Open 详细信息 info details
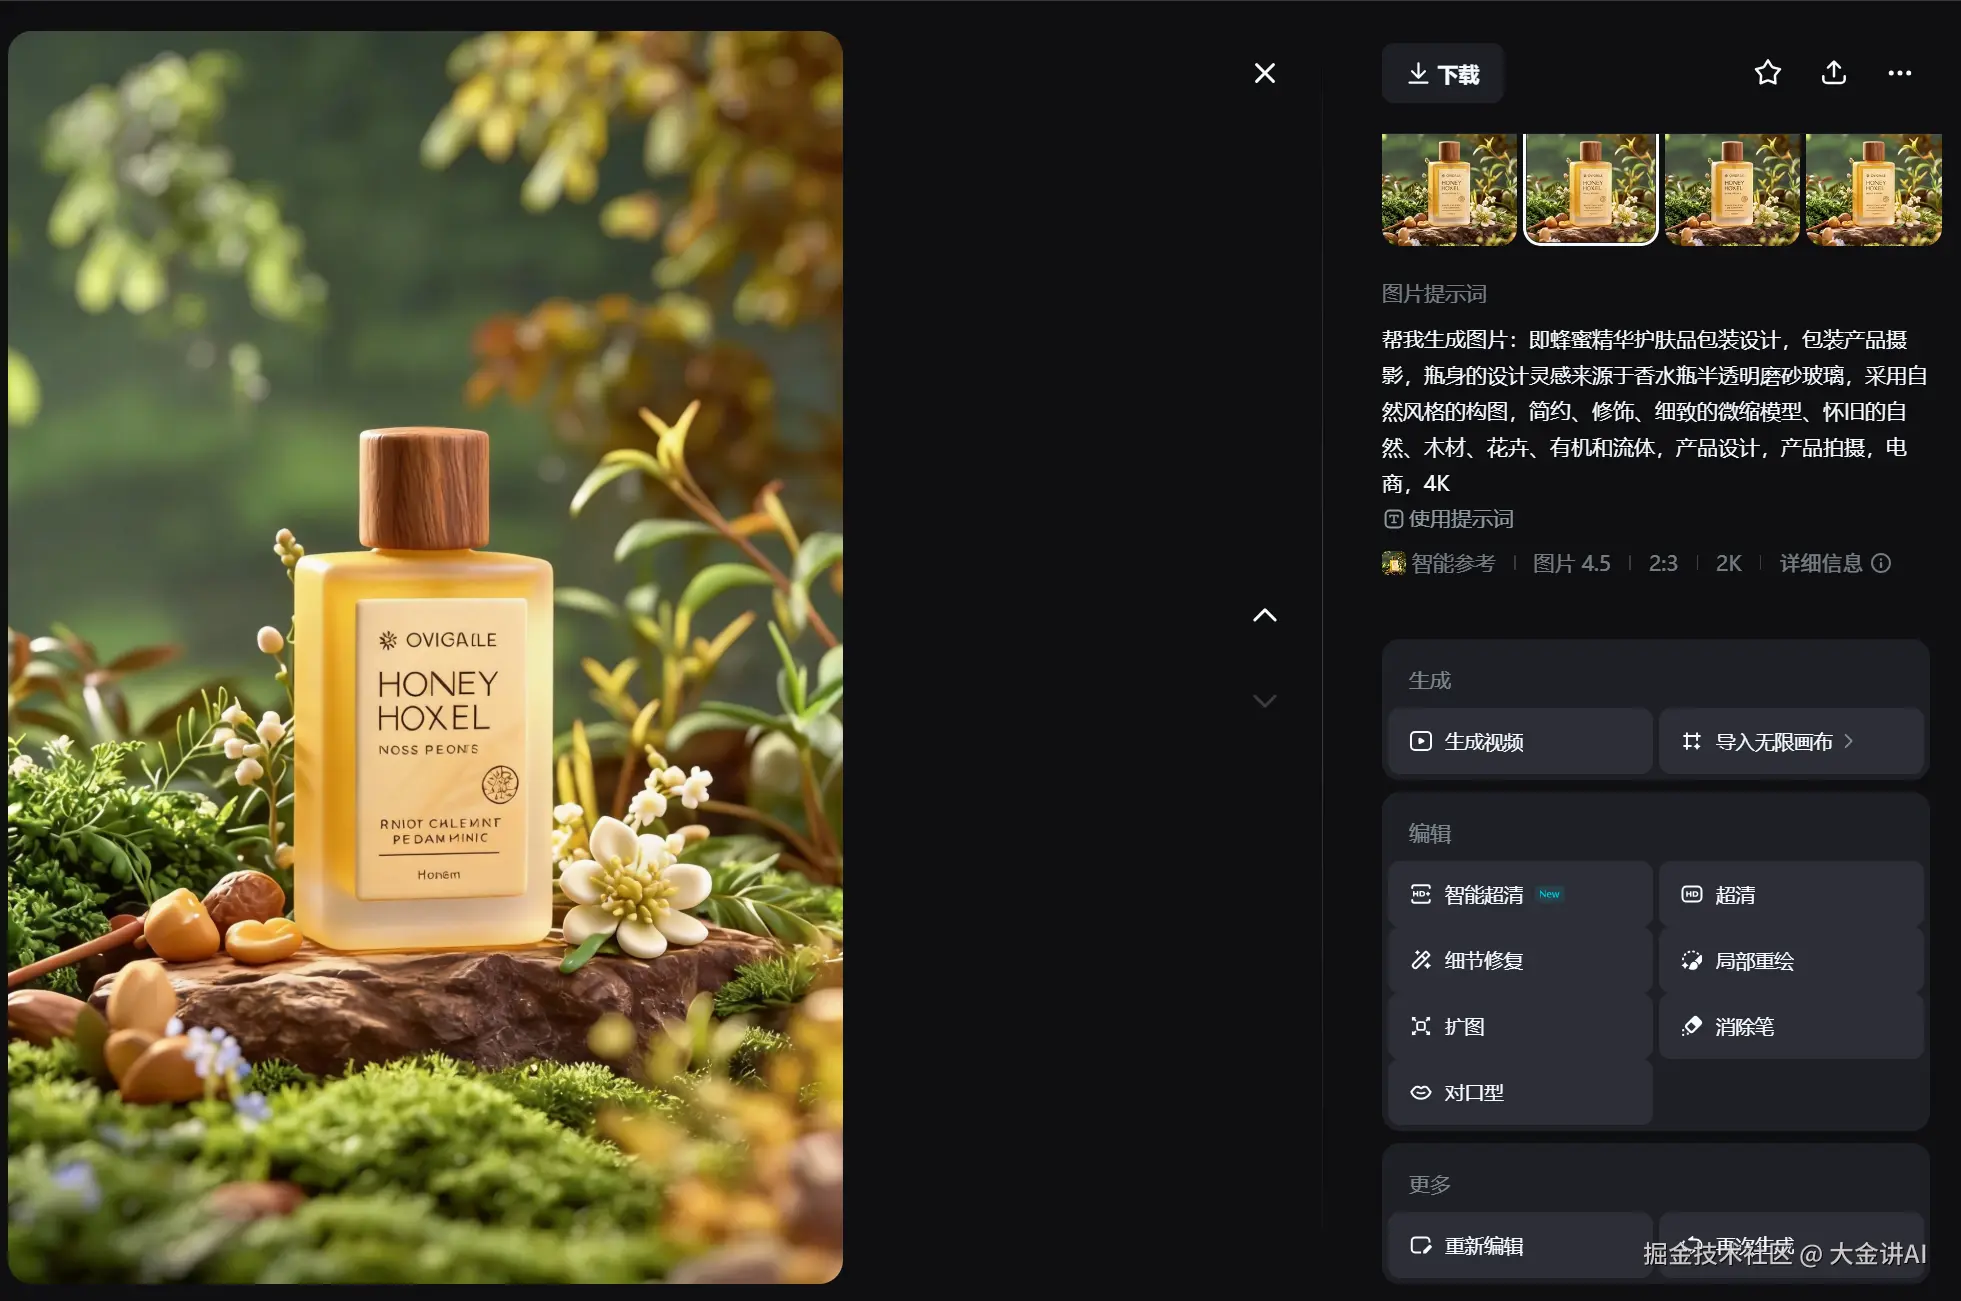Screen dimensions: 1961x1301 point(1834,563)
